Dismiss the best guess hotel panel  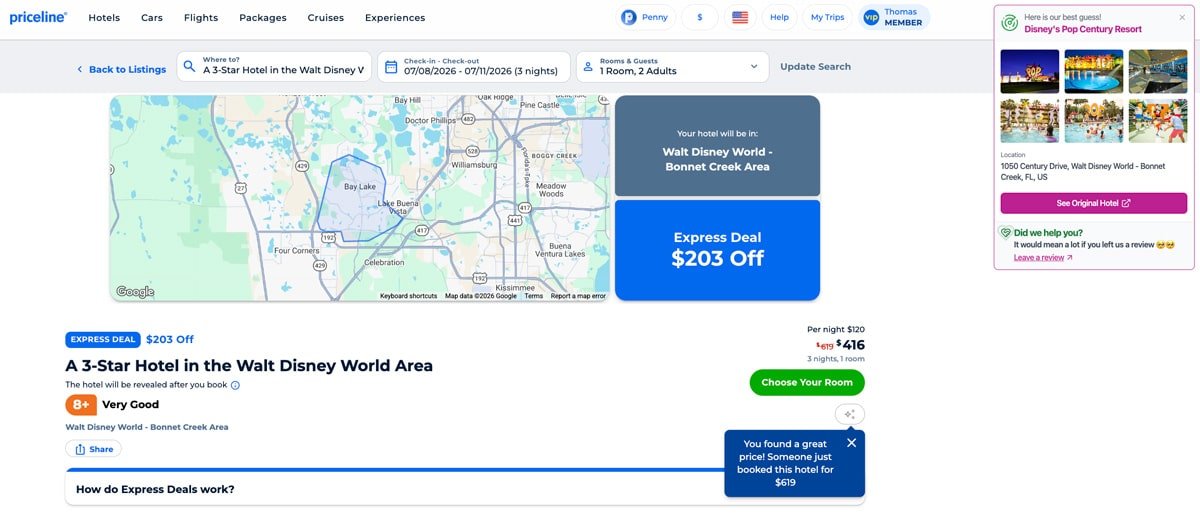(1182, 17)
